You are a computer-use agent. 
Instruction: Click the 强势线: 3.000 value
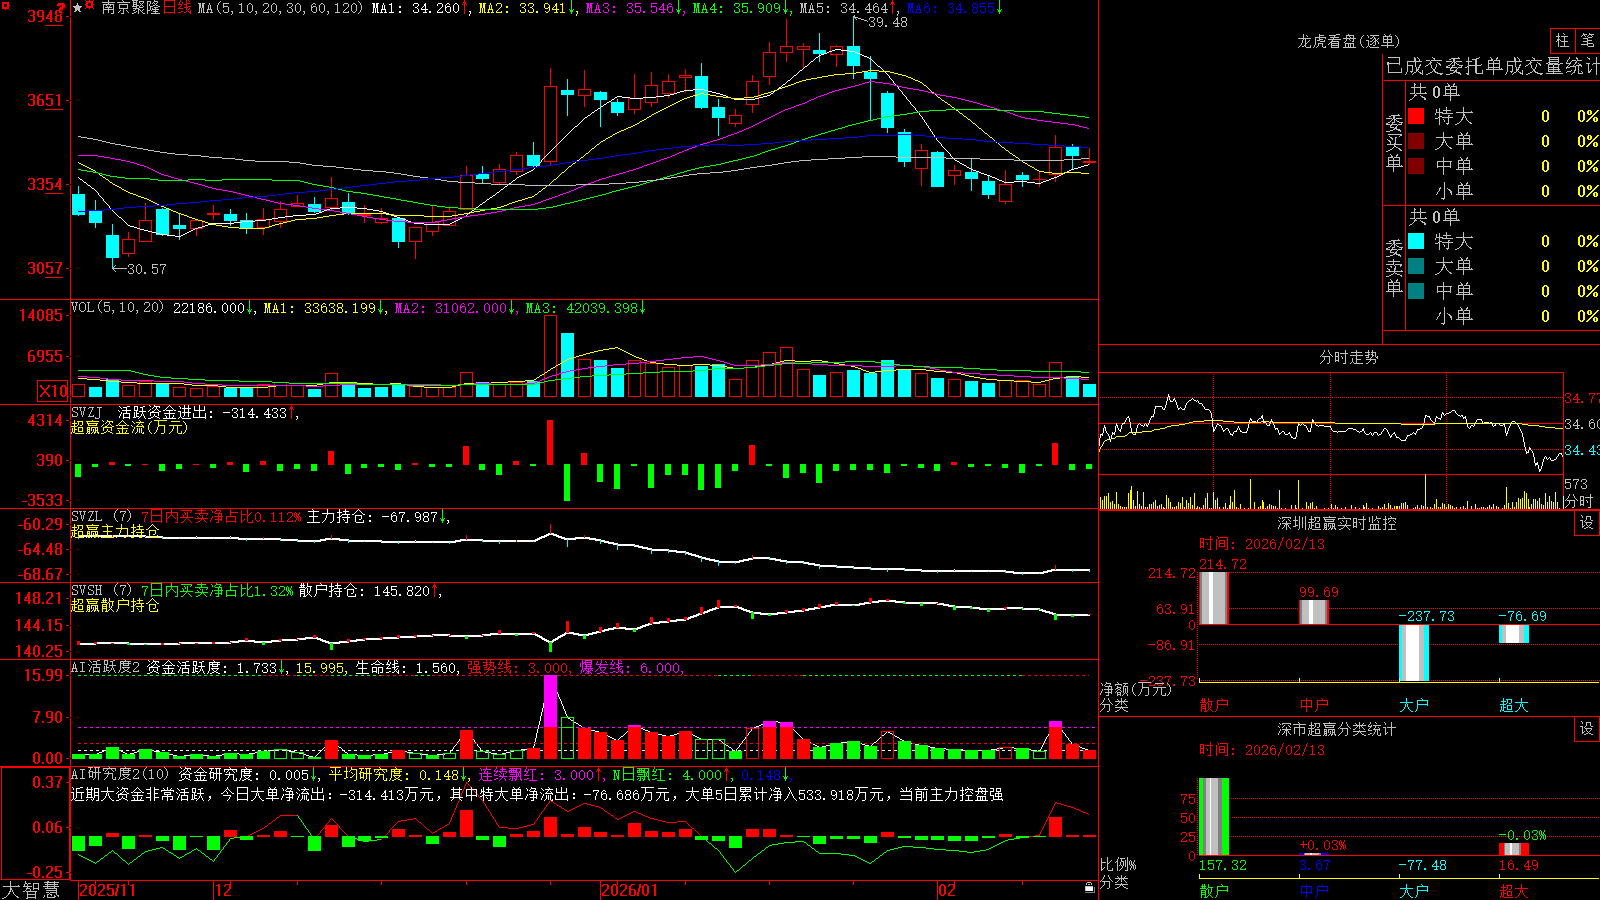[518, 668]
